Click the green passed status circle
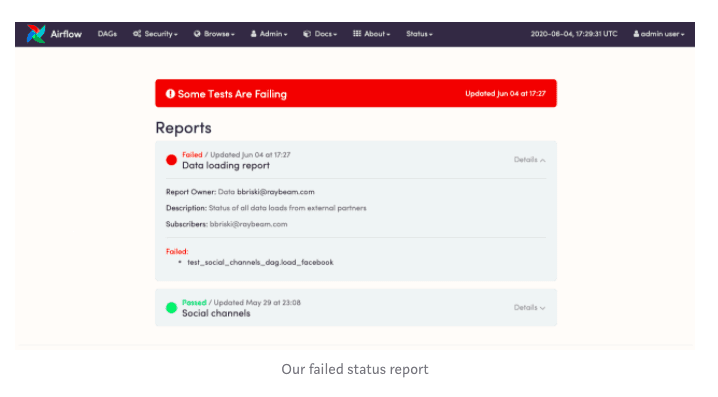The height and width of the screenshot is (397, 718). coord(171,308)
